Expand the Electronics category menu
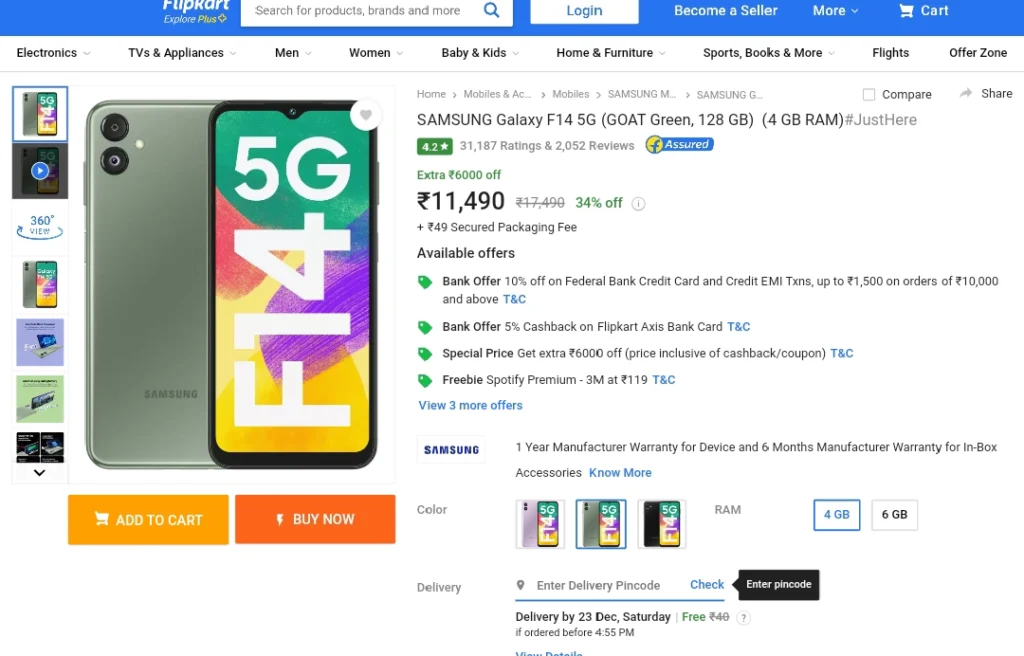The height and width of the screenshot is (656, 1024). click(x=53, y=53)
